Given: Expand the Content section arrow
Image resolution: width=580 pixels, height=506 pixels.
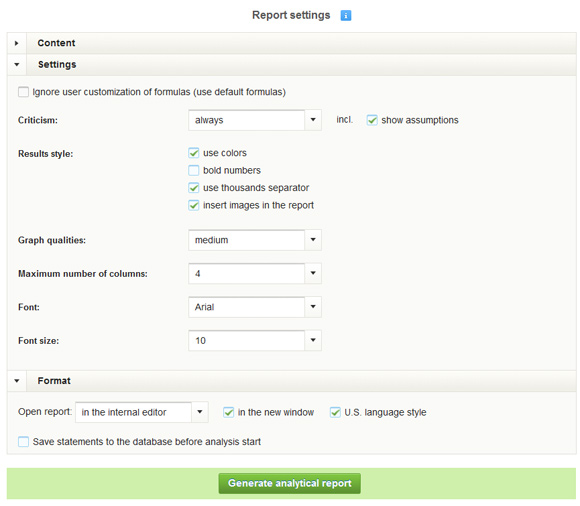Looking at the screenshot, I should pyautogui.click(x=17, y=43).
